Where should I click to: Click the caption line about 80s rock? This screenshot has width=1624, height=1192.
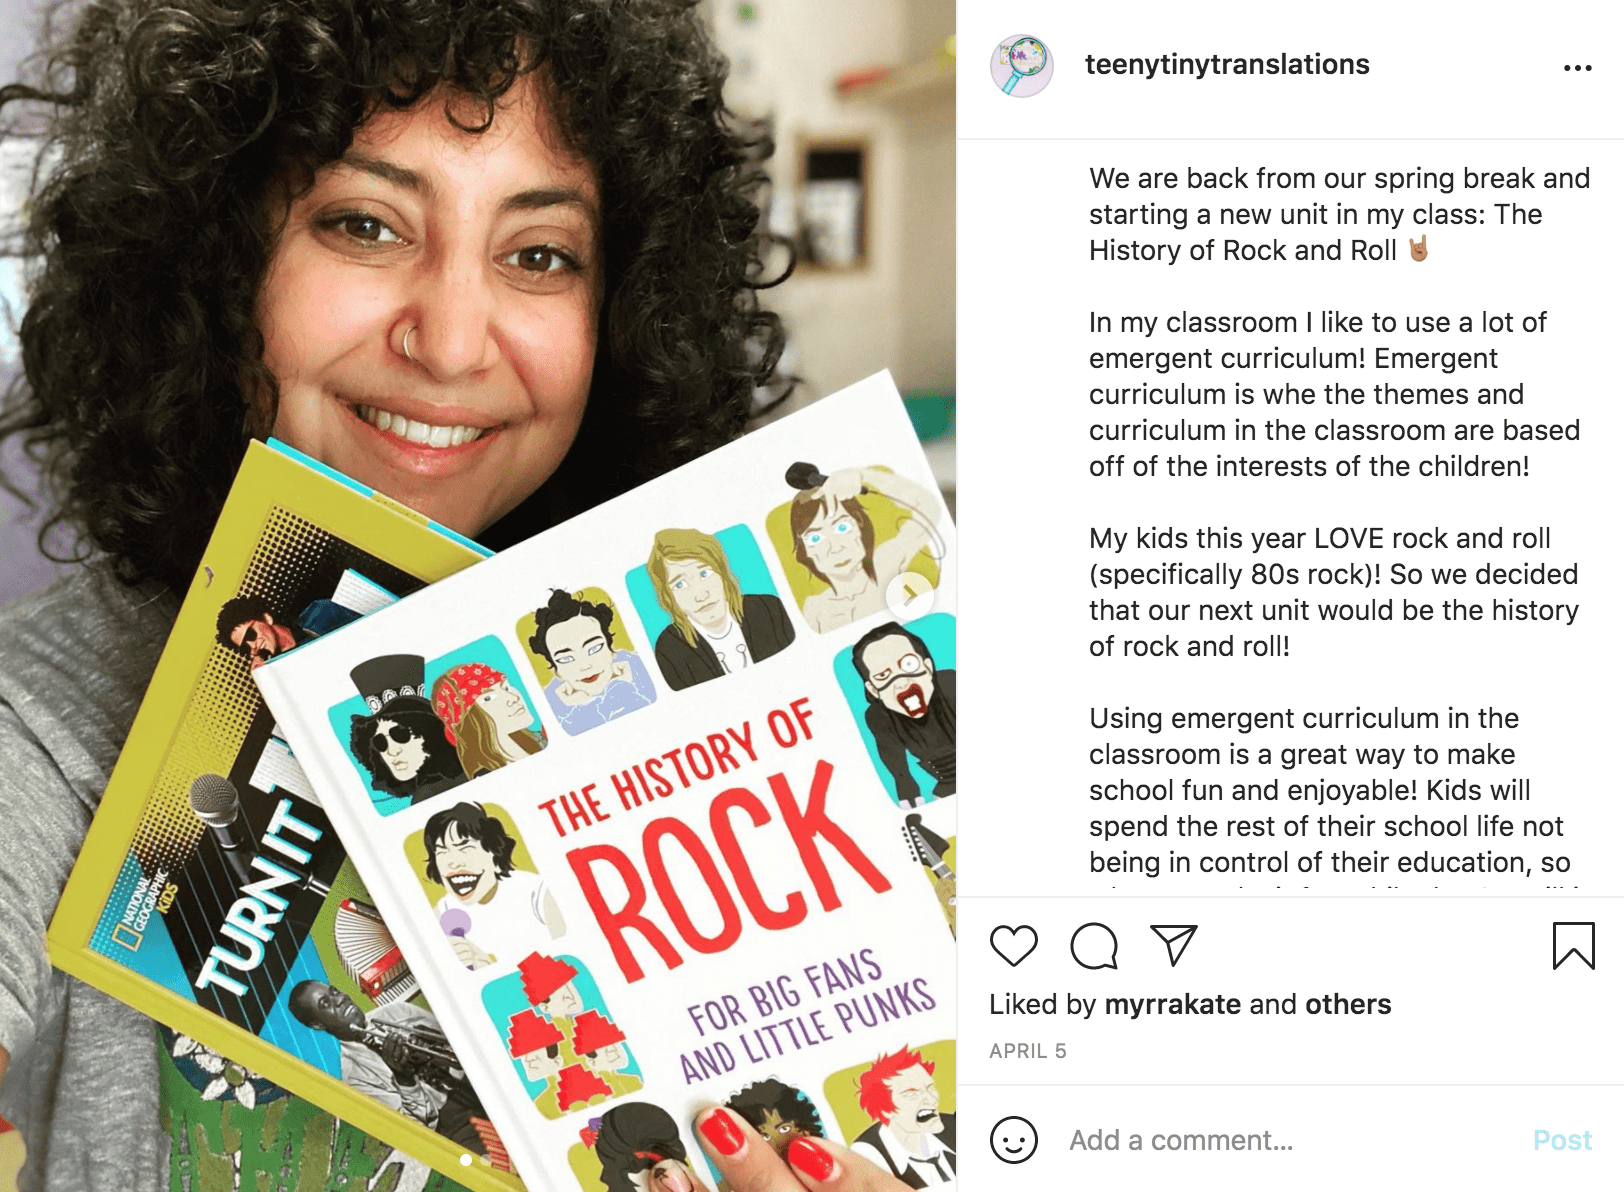[x=1334, y=574]
